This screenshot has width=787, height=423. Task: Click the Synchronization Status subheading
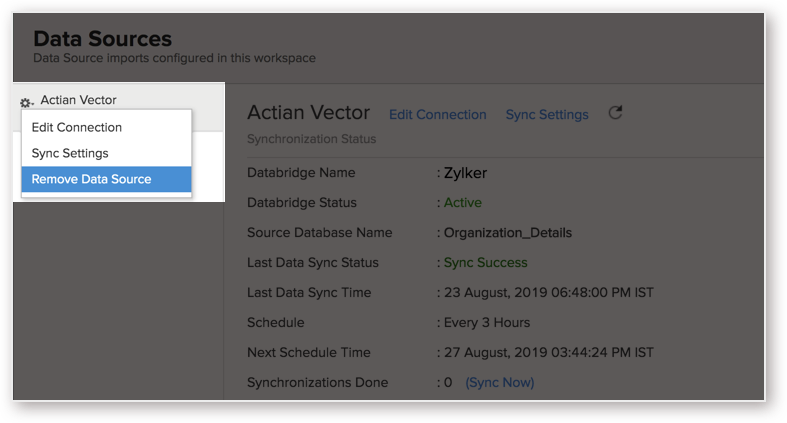(x=312, y=139)
